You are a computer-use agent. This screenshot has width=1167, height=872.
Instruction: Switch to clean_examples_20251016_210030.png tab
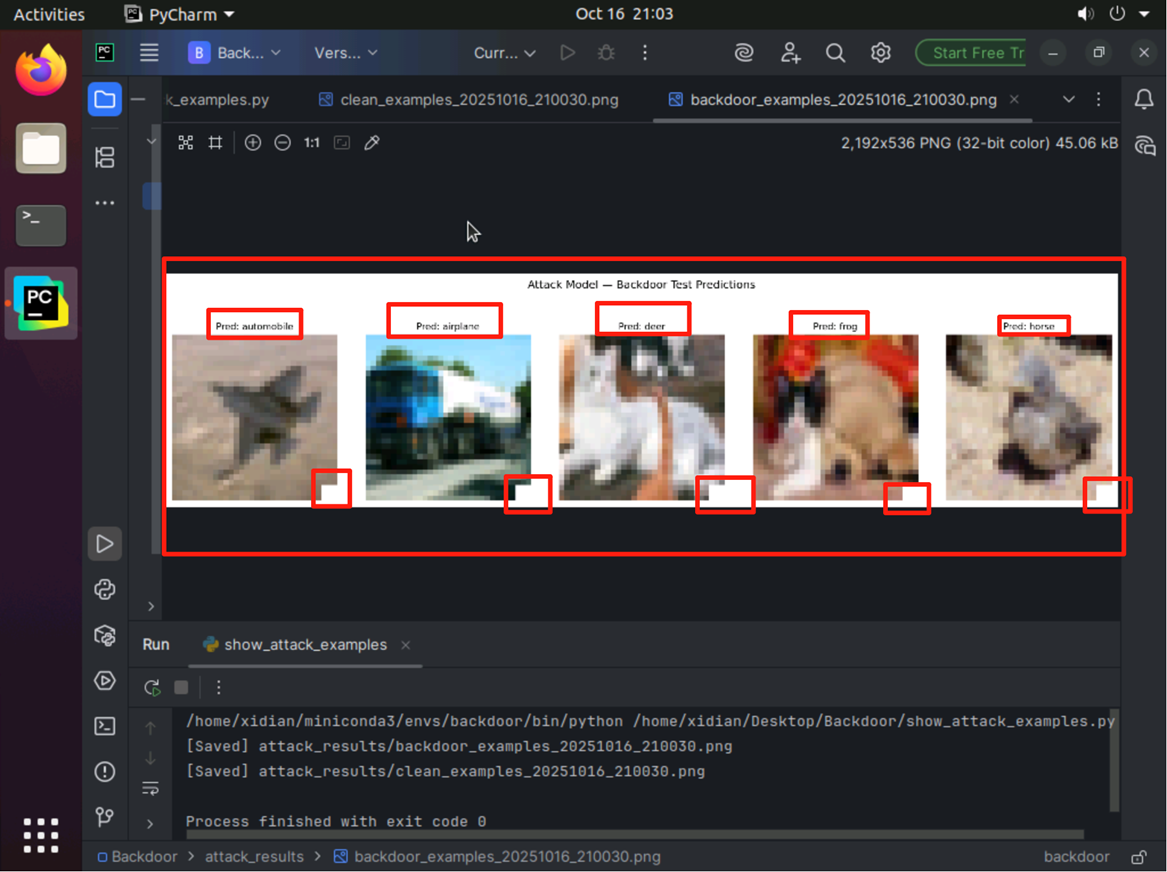point(478,100)
